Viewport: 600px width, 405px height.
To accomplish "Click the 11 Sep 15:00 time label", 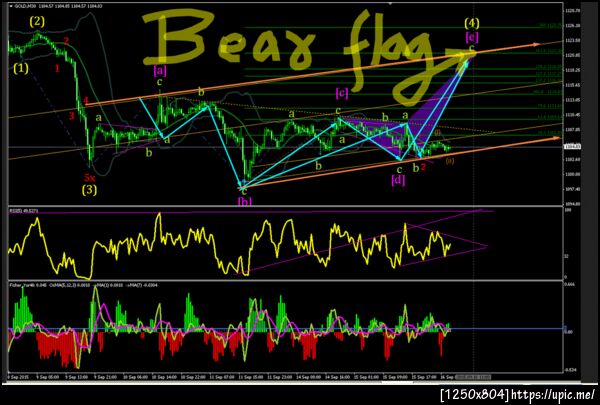I will pos(252,377).
